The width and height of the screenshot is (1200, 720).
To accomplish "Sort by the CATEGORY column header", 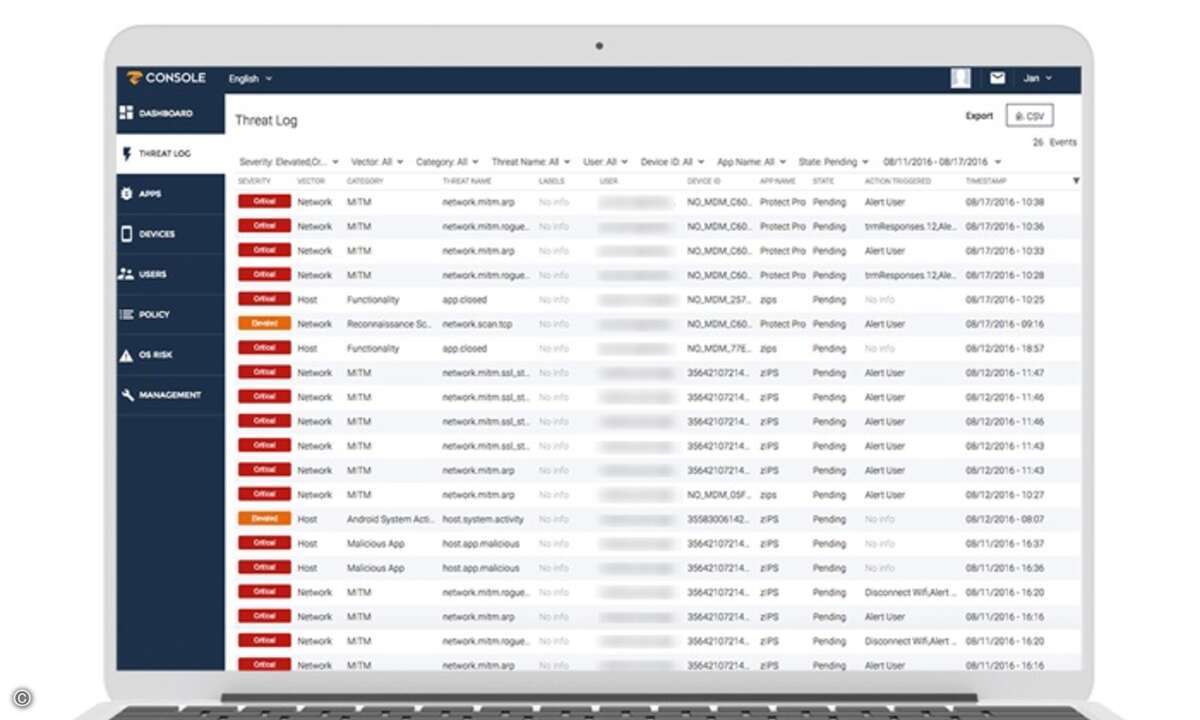I will coord(365,181).
